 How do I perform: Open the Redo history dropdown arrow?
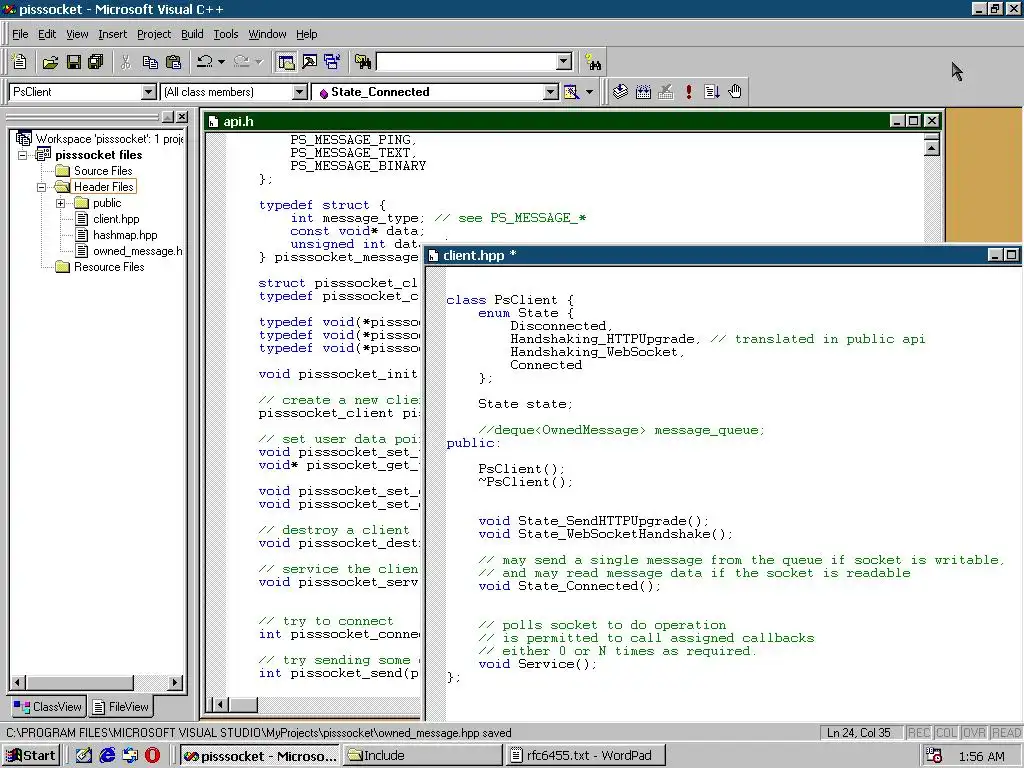pos(259,62)
